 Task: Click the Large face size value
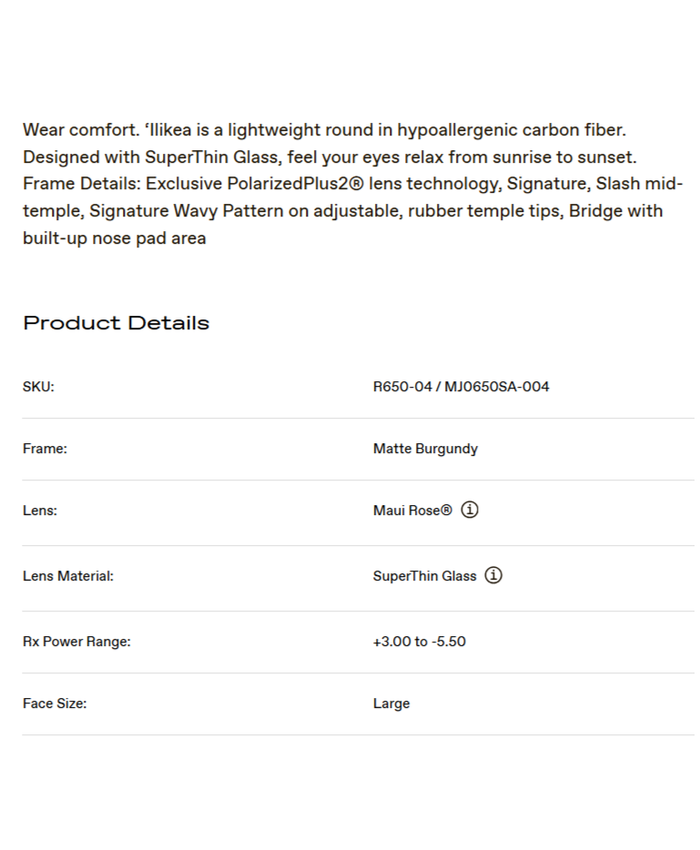tap(391, 703)
